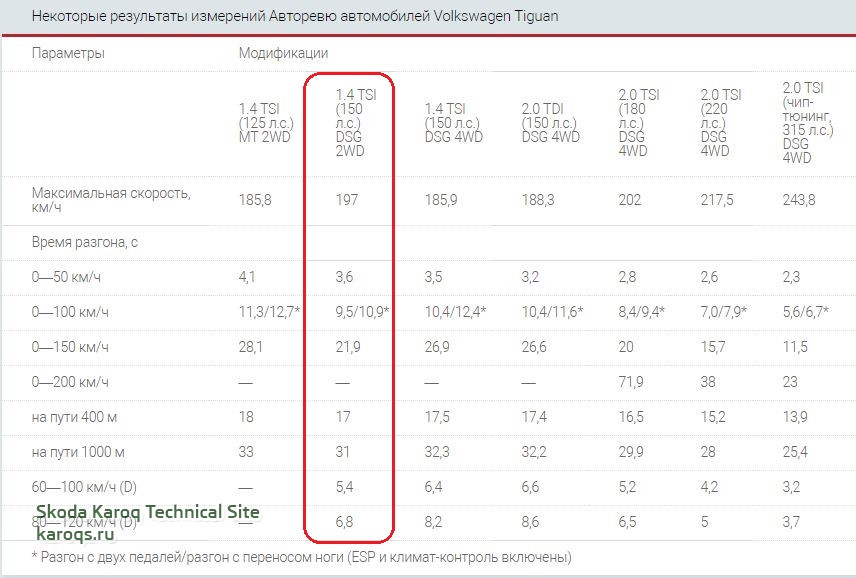Select the '3,7' value in the bottom row
This screenshot has width=856, height=578.
click(x=791, y=522)
